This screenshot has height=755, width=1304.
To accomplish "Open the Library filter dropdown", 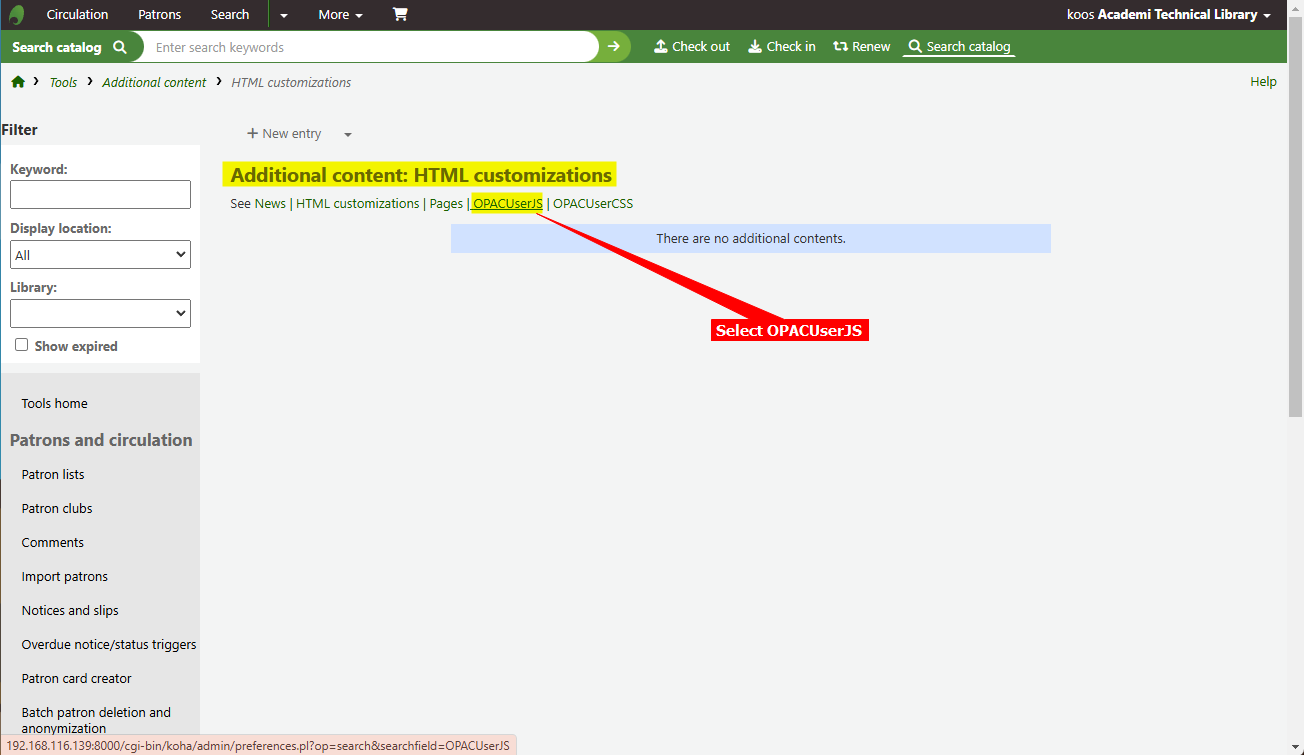I will 100,314.
